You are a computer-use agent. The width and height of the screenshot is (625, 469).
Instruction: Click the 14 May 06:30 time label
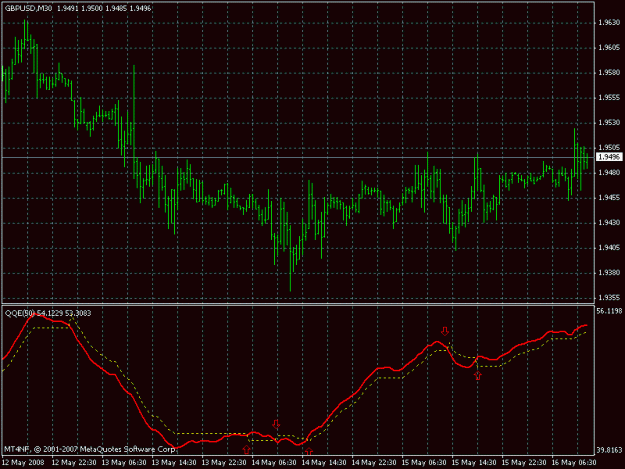274,463
